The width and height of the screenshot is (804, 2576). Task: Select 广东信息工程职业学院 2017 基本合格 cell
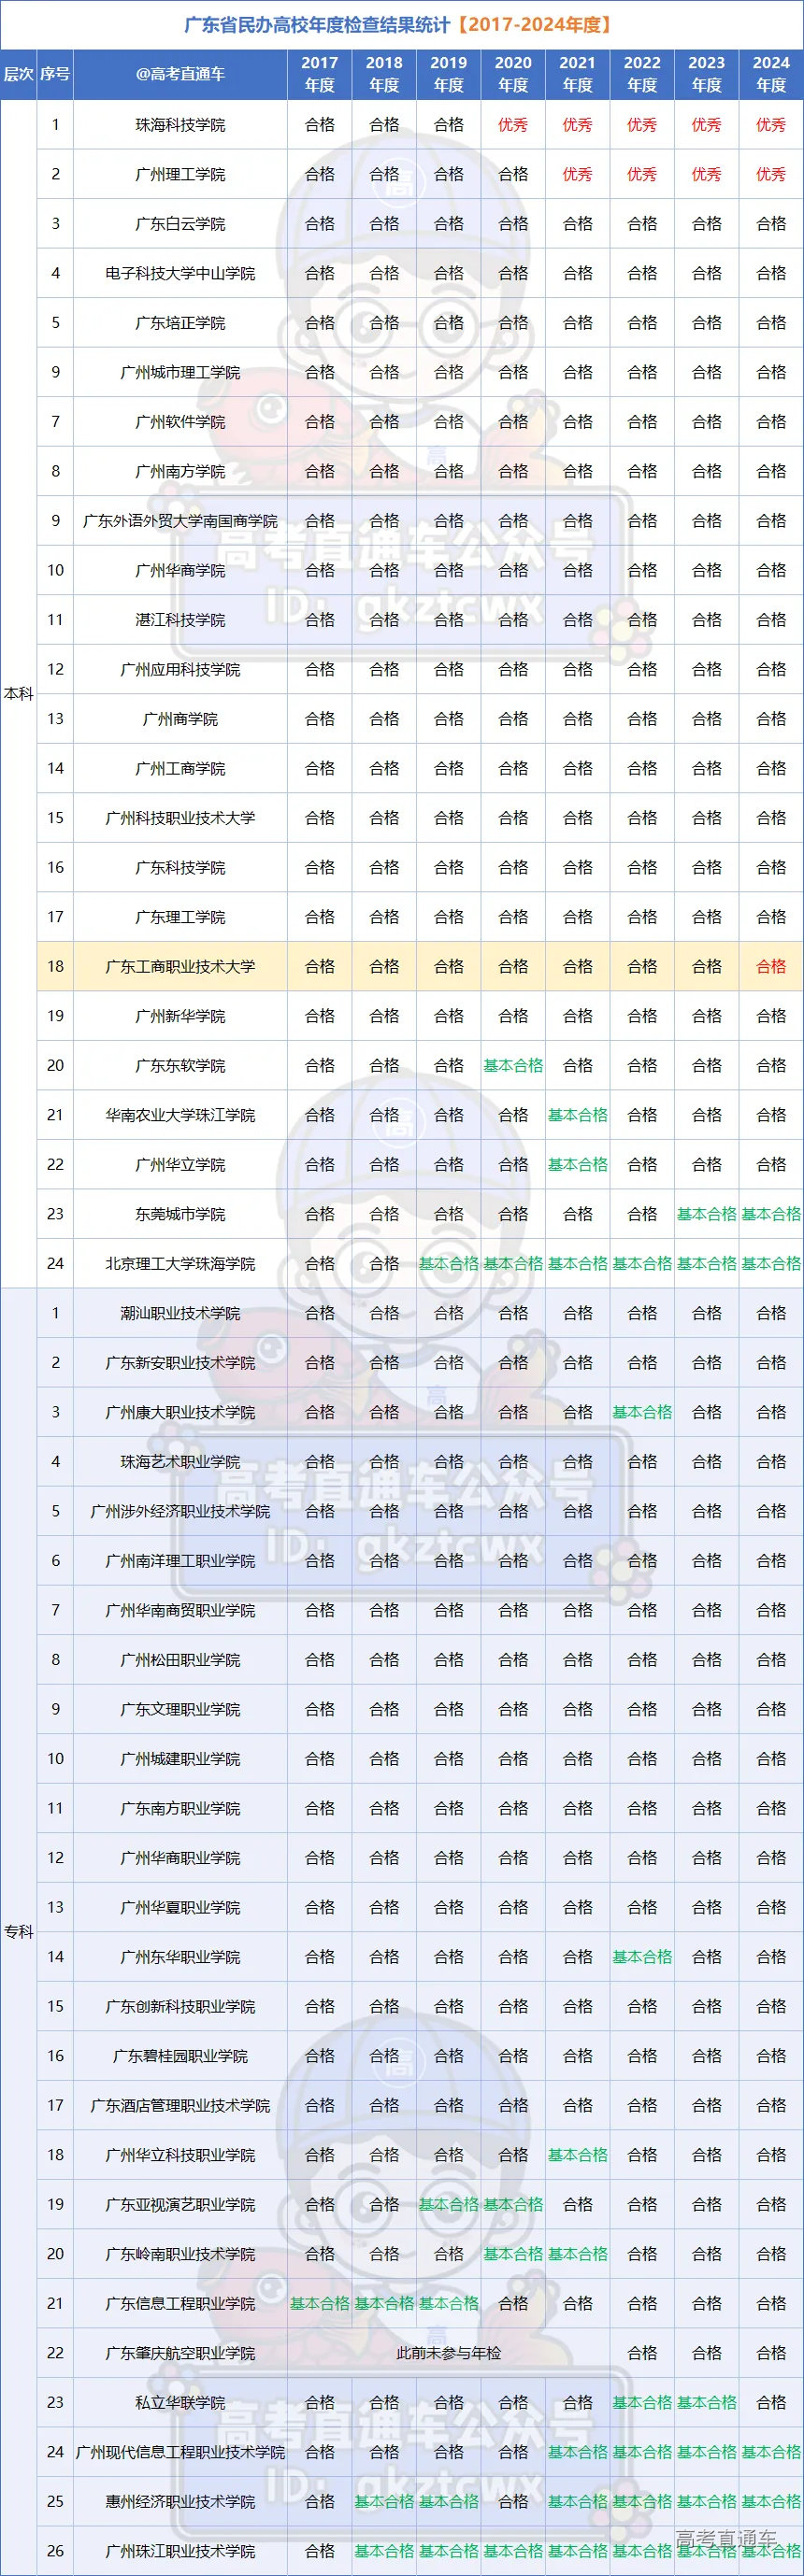[320, 2303]
